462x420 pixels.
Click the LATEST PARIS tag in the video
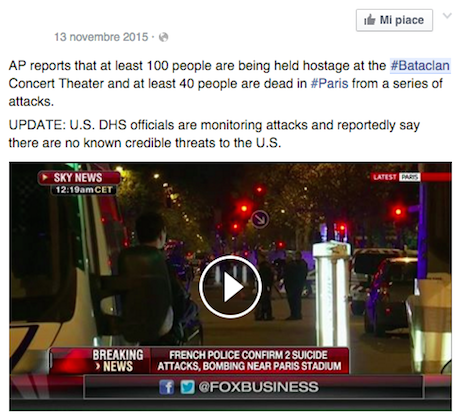click(x=396, y=177)
